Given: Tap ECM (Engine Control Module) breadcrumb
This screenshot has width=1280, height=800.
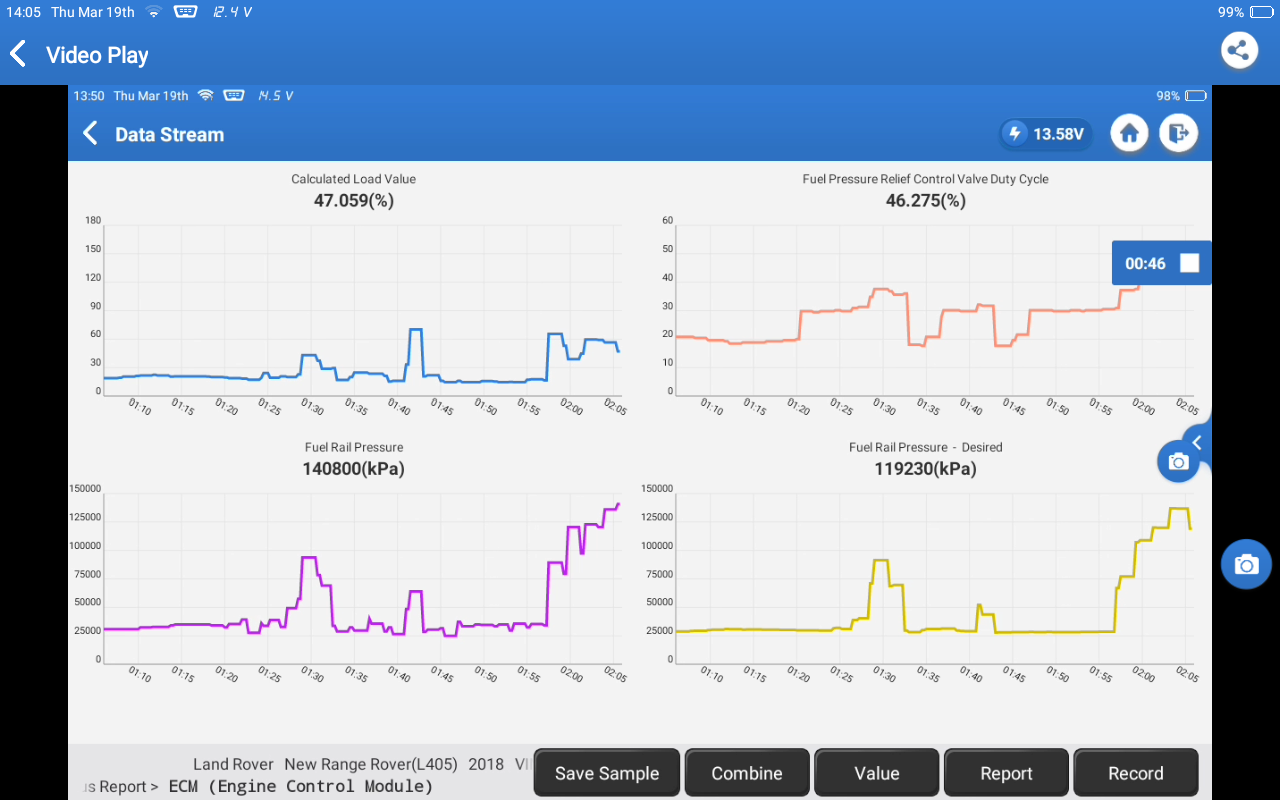Looking at the screenshot, I should coord(300,787).
